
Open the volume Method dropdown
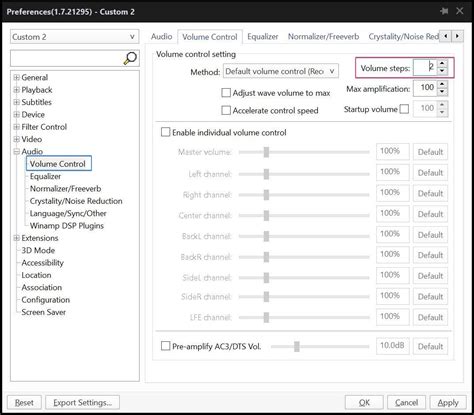click(x=281, y=71)
